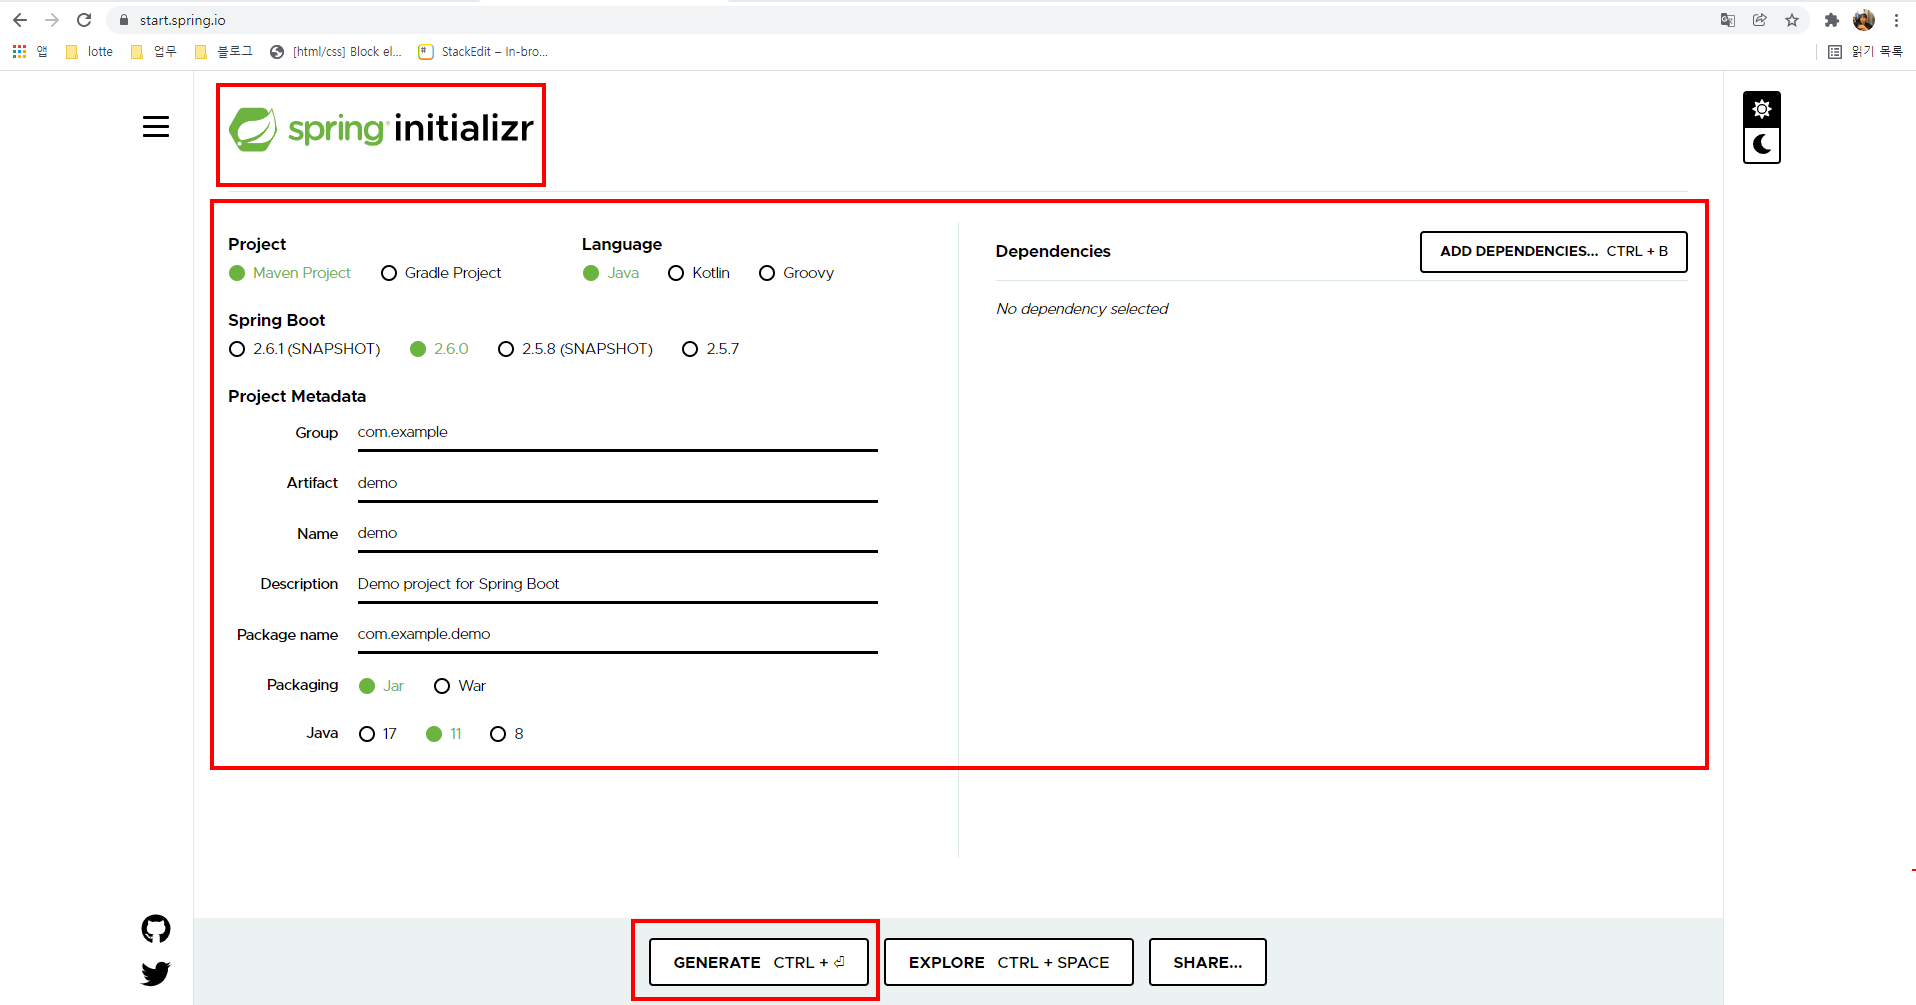Reload the current page

click(x=84, y=20)
